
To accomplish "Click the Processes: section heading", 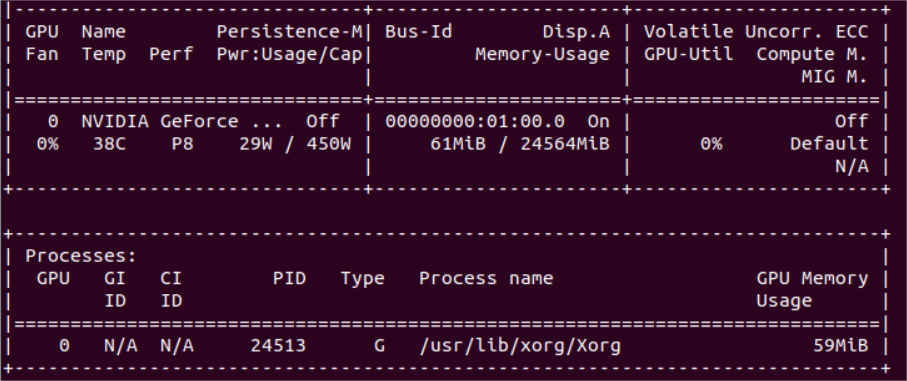I will (x=81, y=256).
